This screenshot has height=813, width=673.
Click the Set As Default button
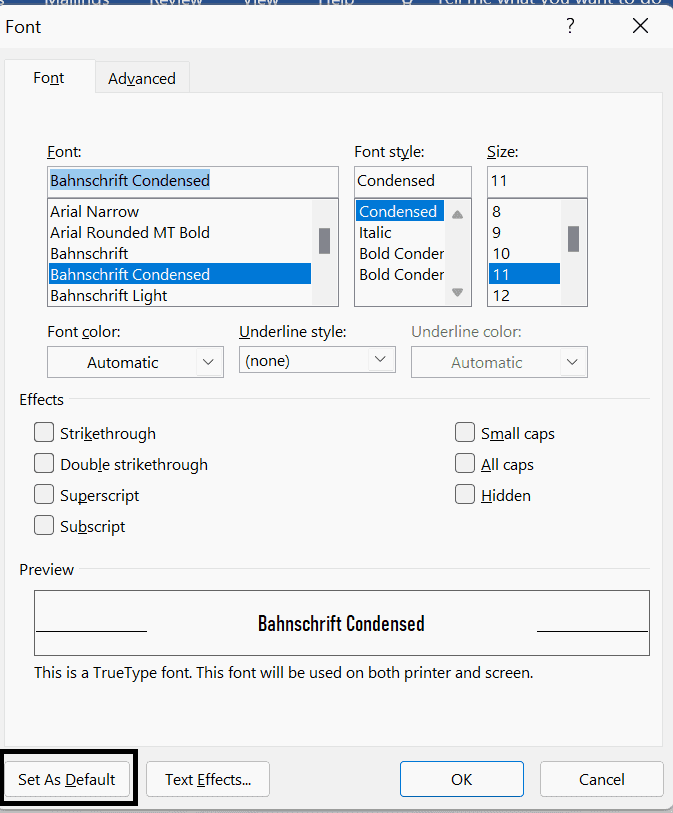point(67,778)
